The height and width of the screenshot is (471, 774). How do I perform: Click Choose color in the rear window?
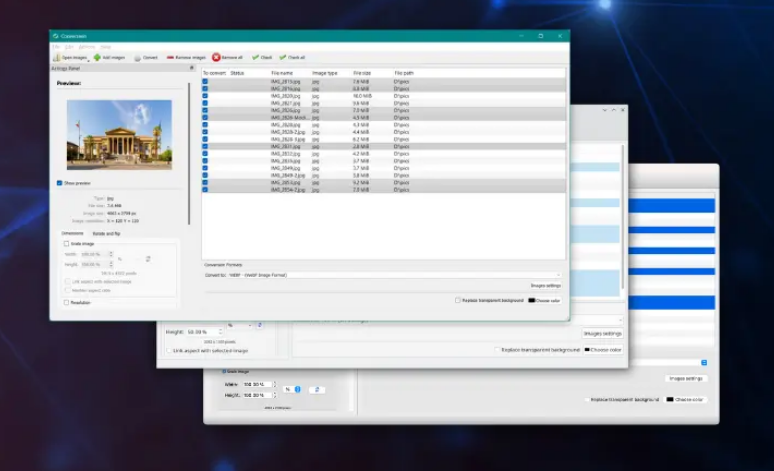click(x=685, y=399)
